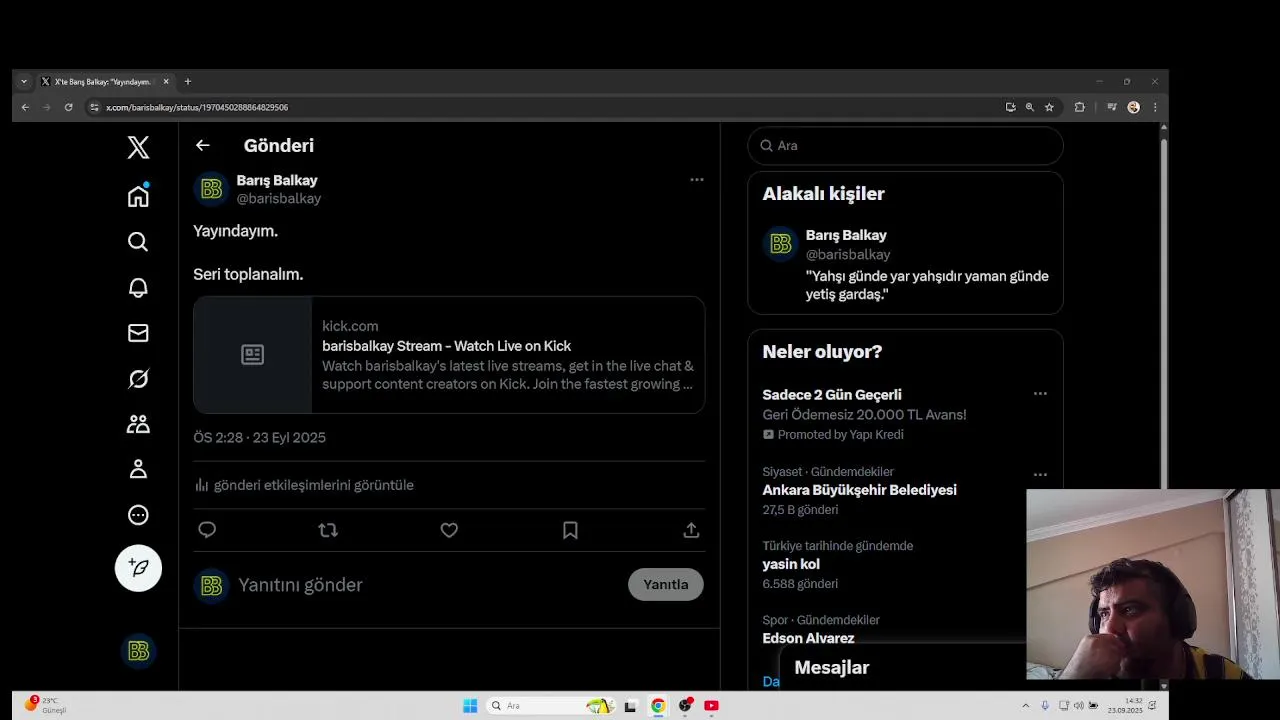1280x720 pixels.
Task: Open the three-dot menu on Barış Balkay's post
Action: [x=697, y=180]
